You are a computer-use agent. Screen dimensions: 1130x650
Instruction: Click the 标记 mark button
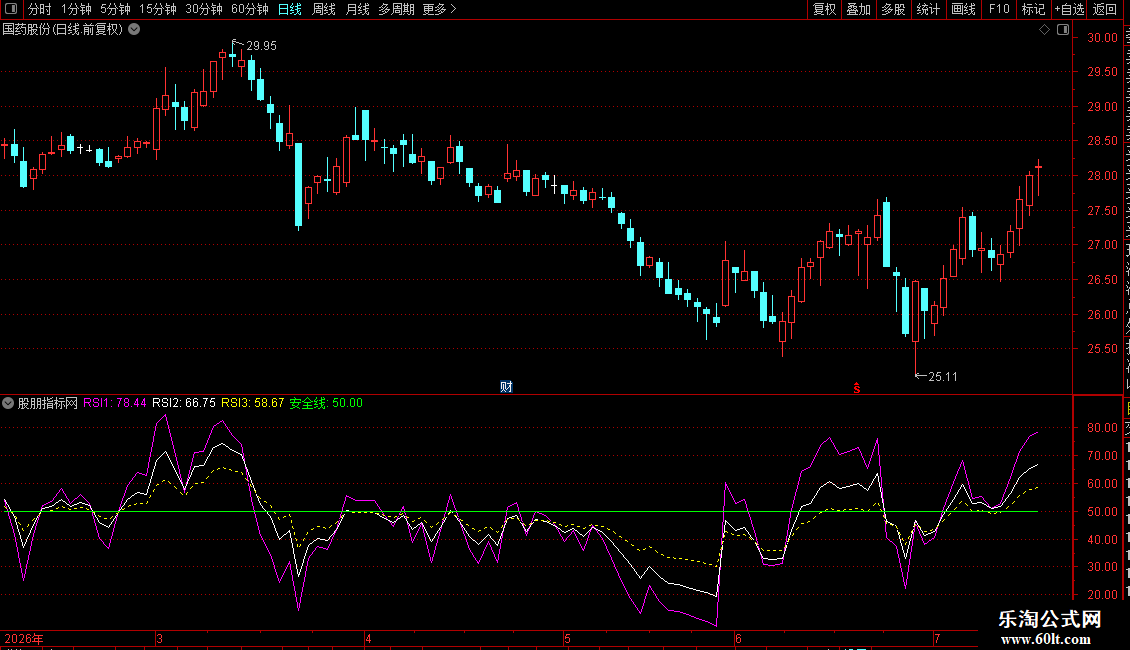1033,9
